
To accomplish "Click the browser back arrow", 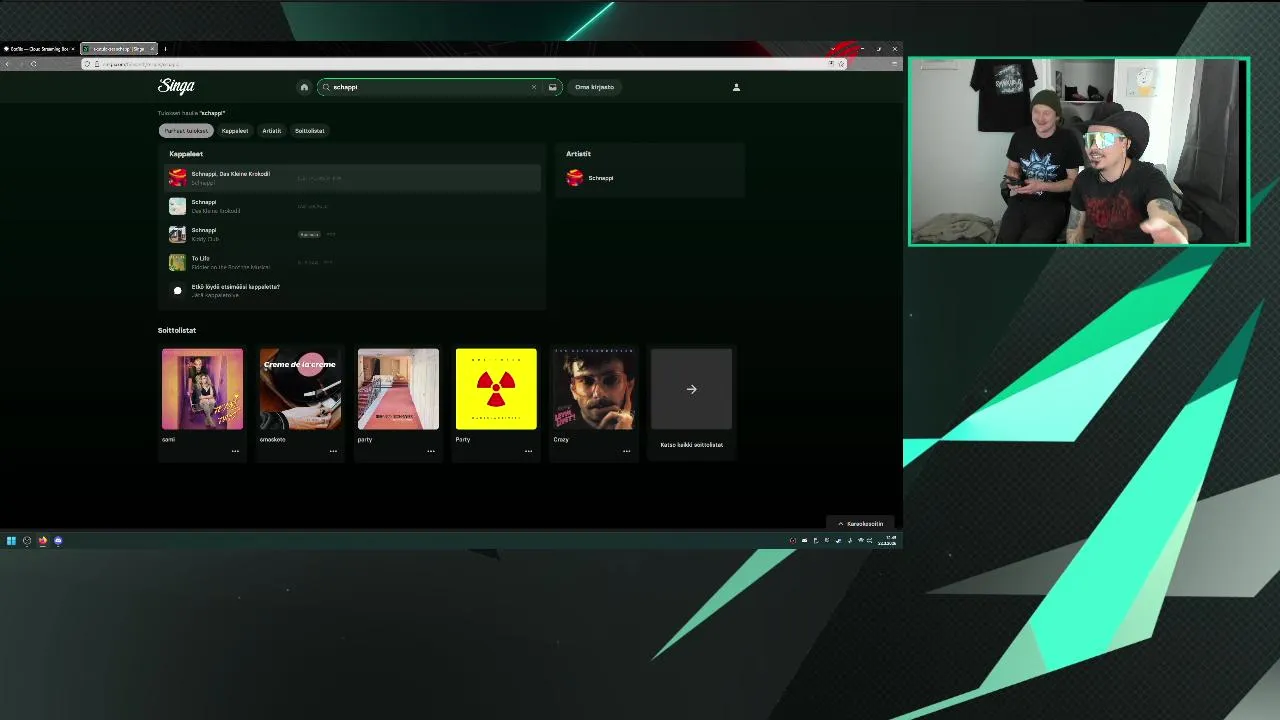I will (7, 64).
